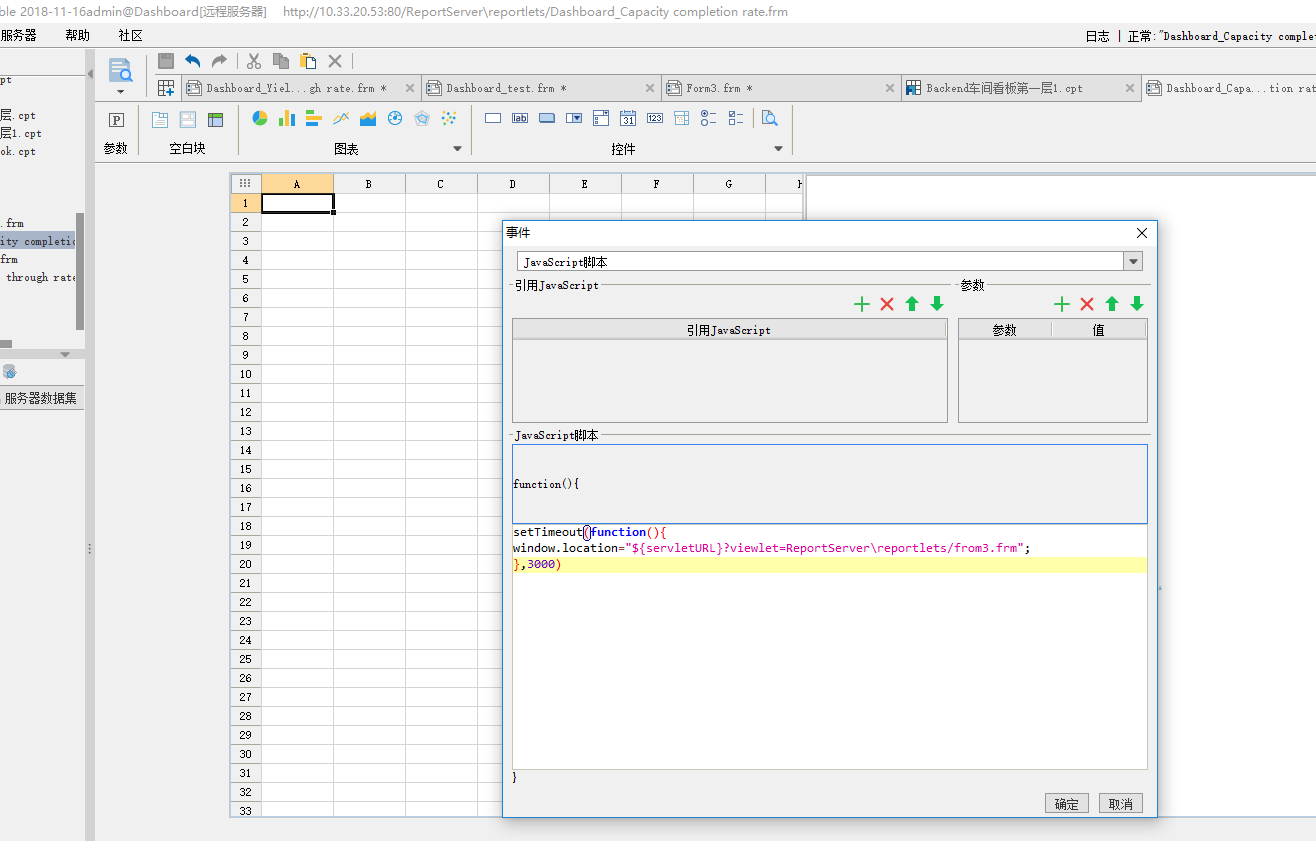Click the 参数 column header in parameter table
Image resolution: width=1316 pixels, height=841 pixels.
[1004, 330]
